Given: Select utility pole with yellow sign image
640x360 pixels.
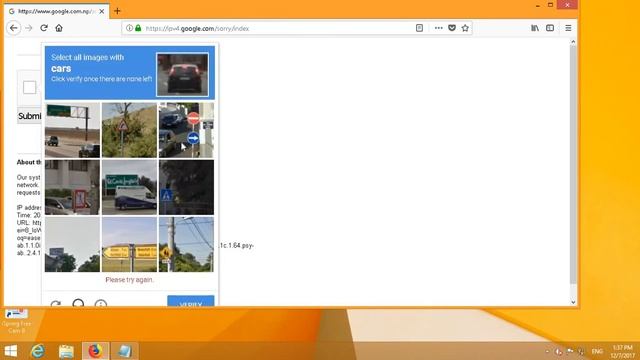Looking at the screenshot, I should [x=186, y=244].
